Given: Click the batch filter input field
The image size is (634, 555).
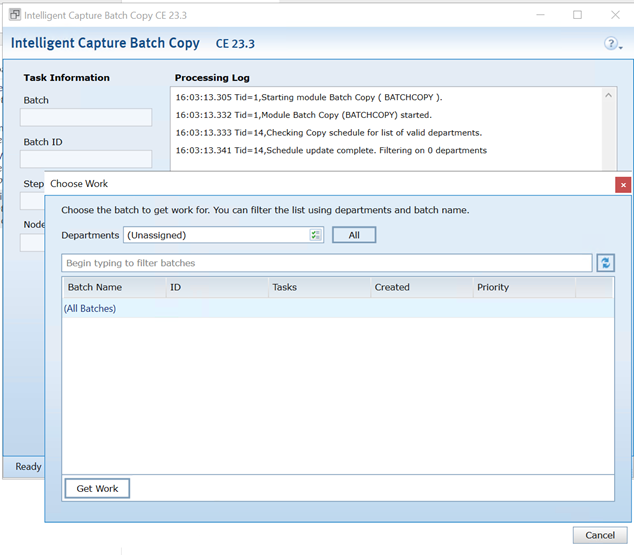Looking at the screenshot, I should tap(327, 263).
